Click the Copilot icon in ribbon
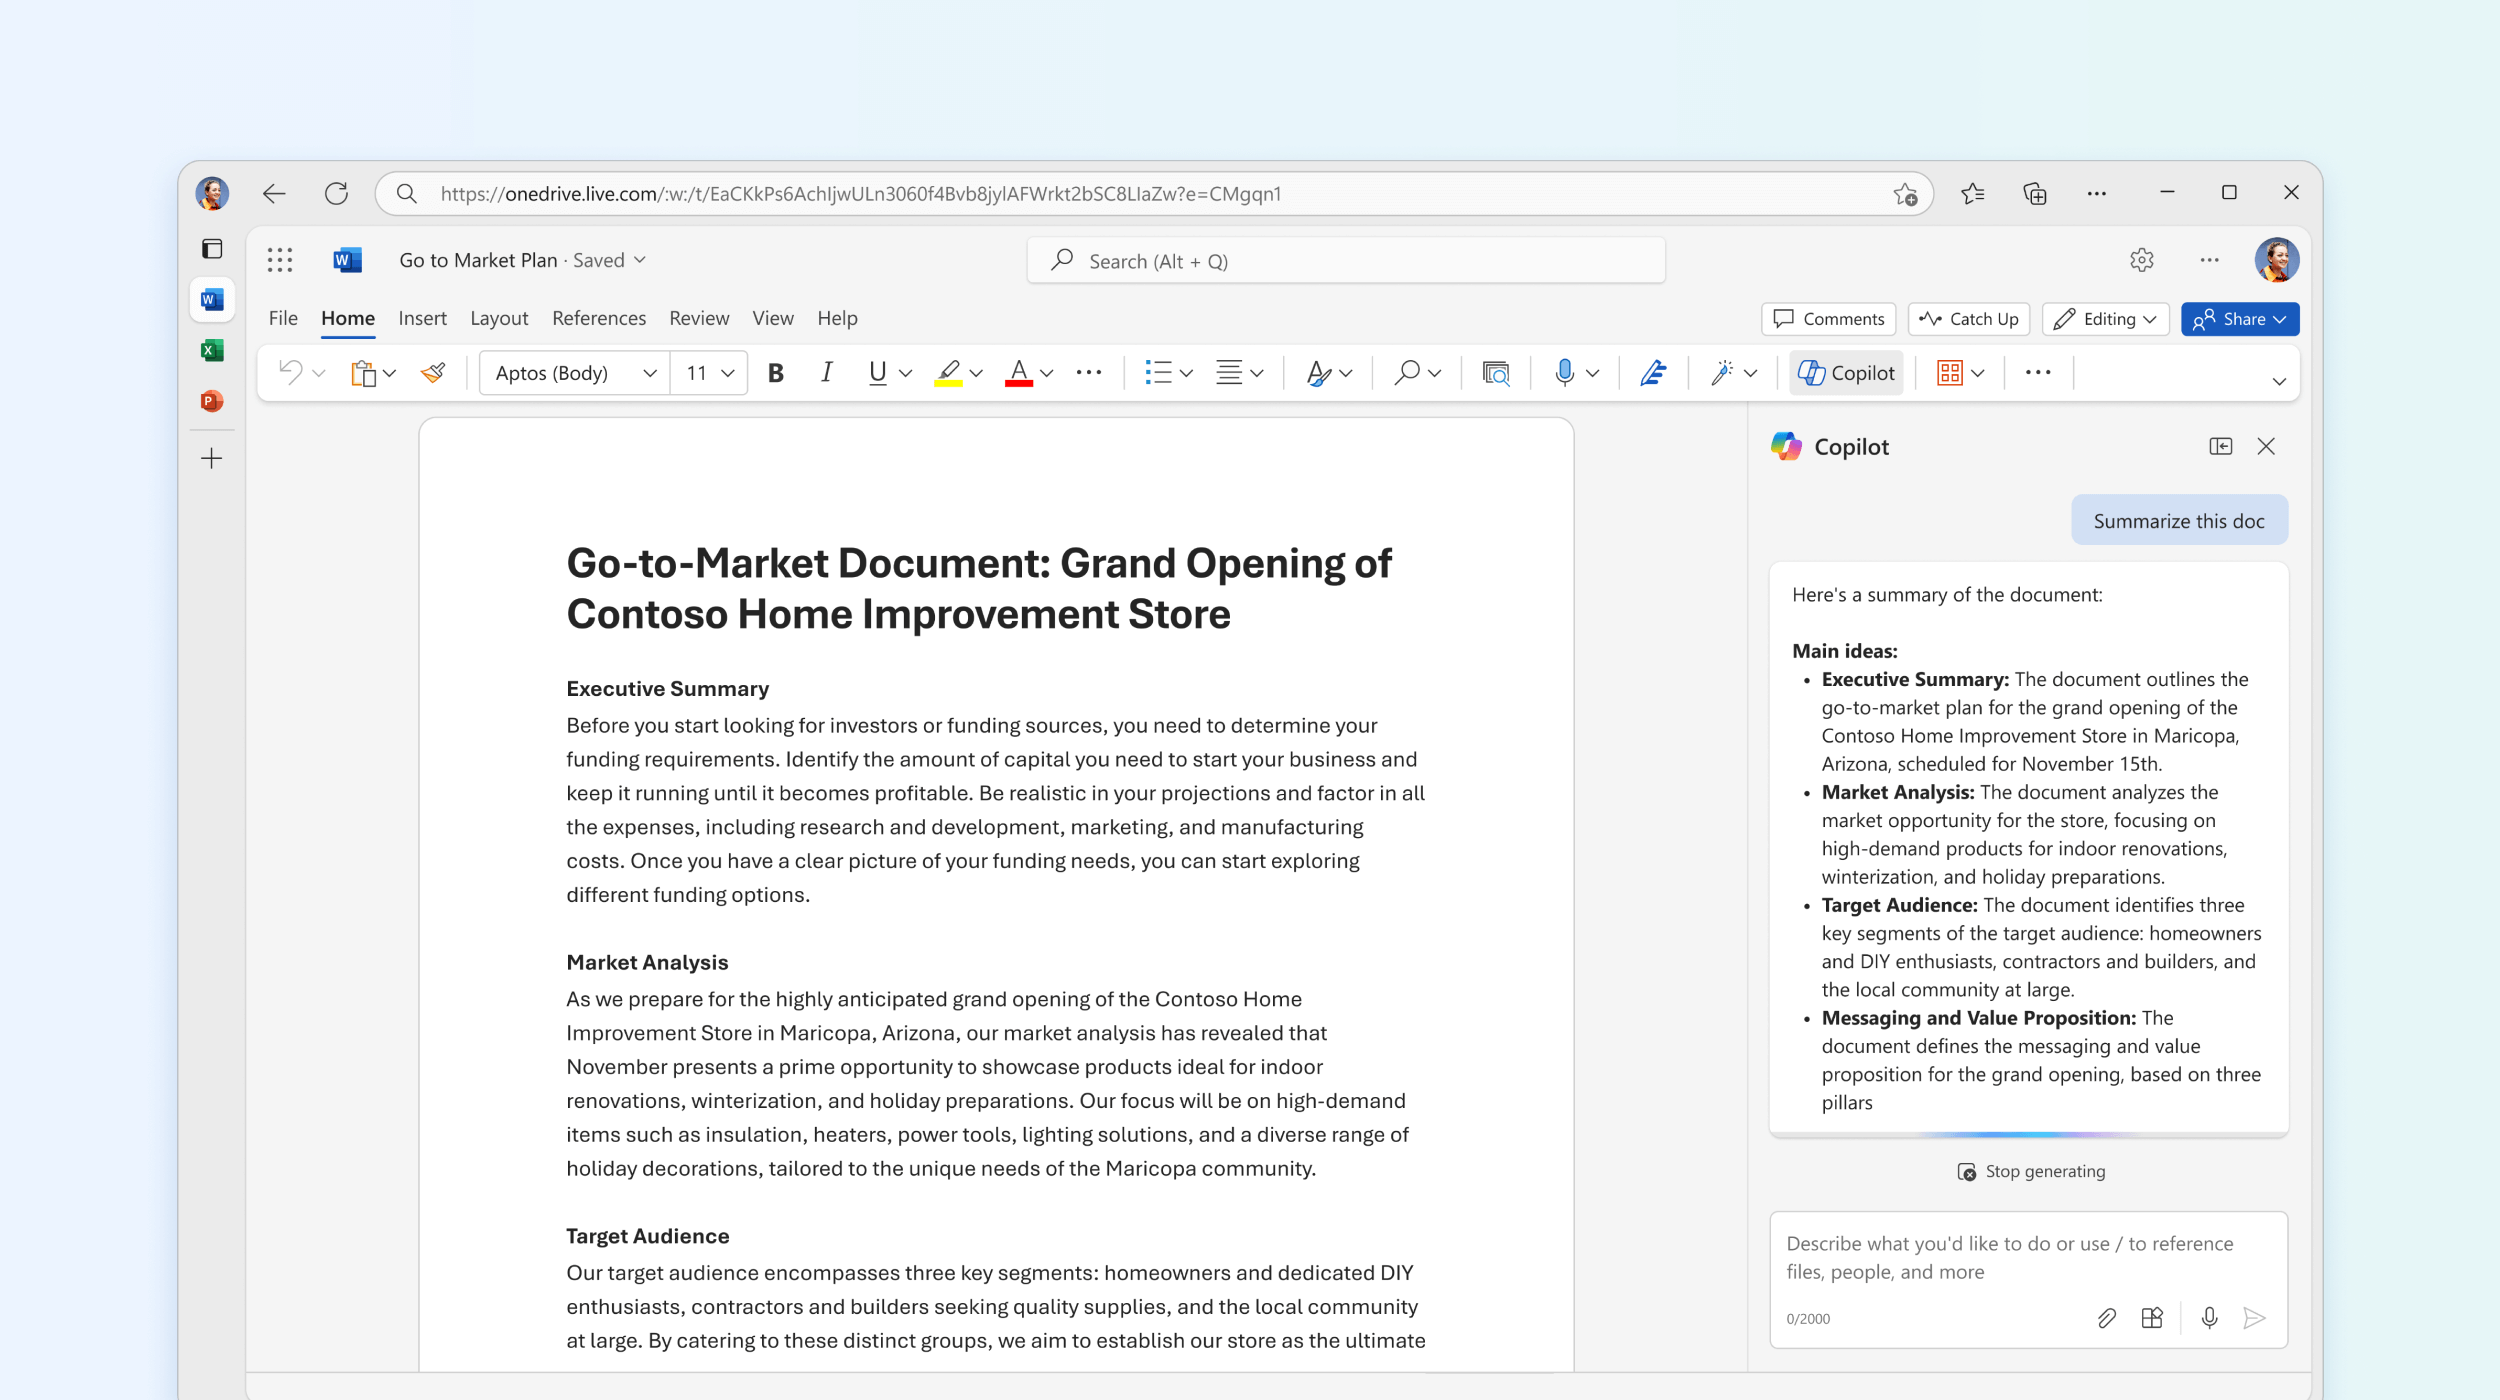 pyautogui.click(x=1848, y=373)
